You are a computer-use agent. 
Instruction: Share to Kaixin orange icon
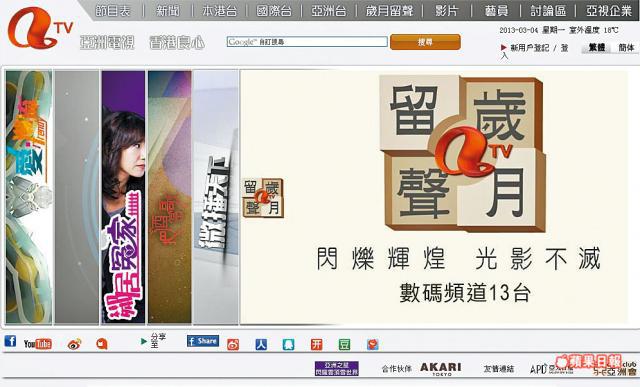coord(317,345)
